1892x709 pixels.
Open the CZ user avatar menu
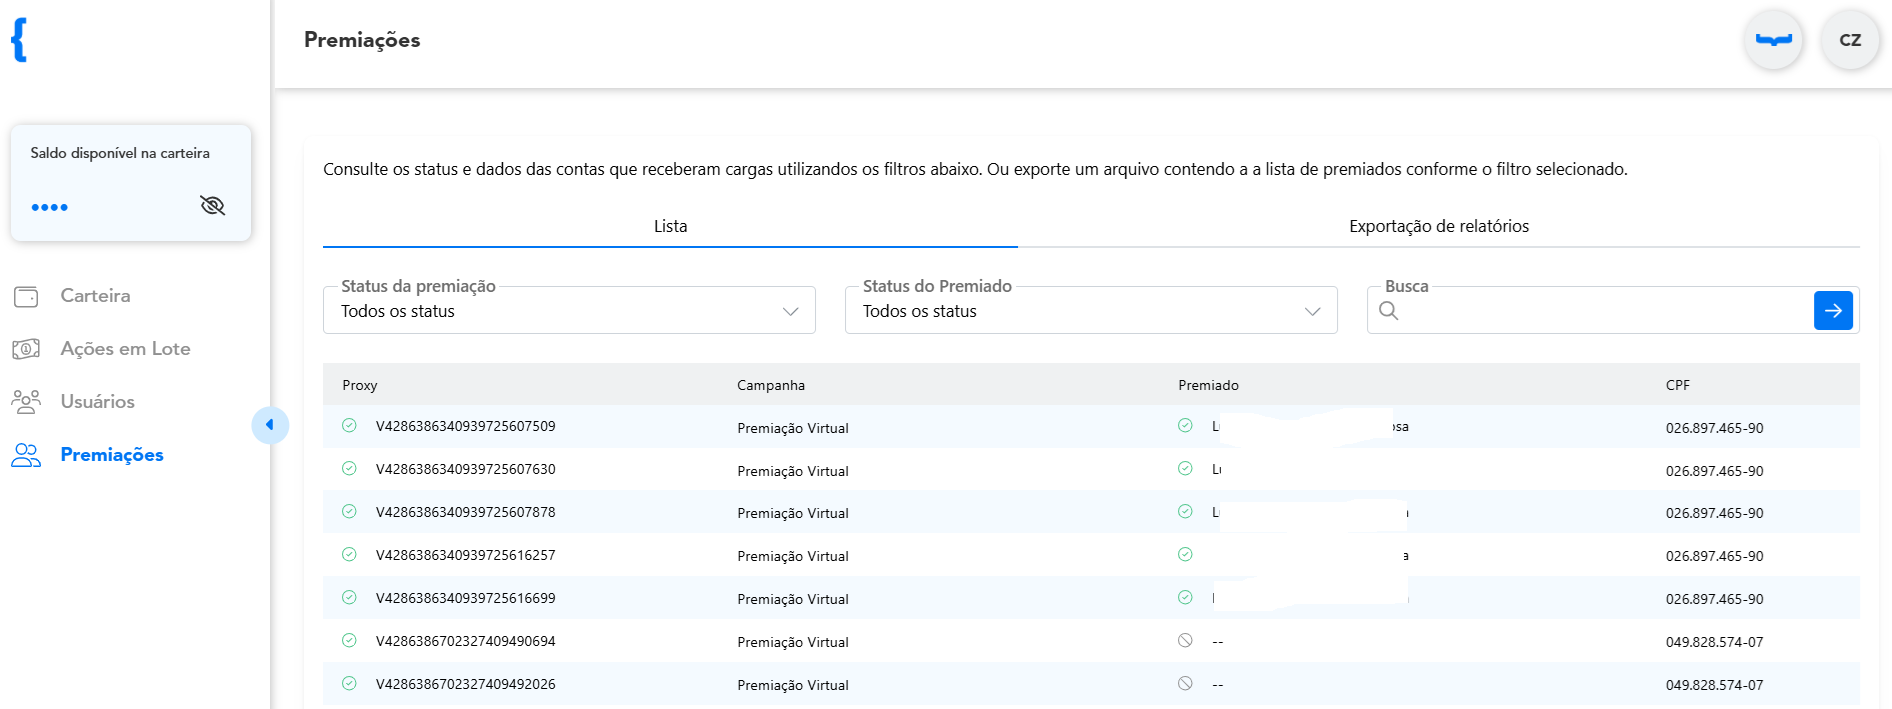1850,40
